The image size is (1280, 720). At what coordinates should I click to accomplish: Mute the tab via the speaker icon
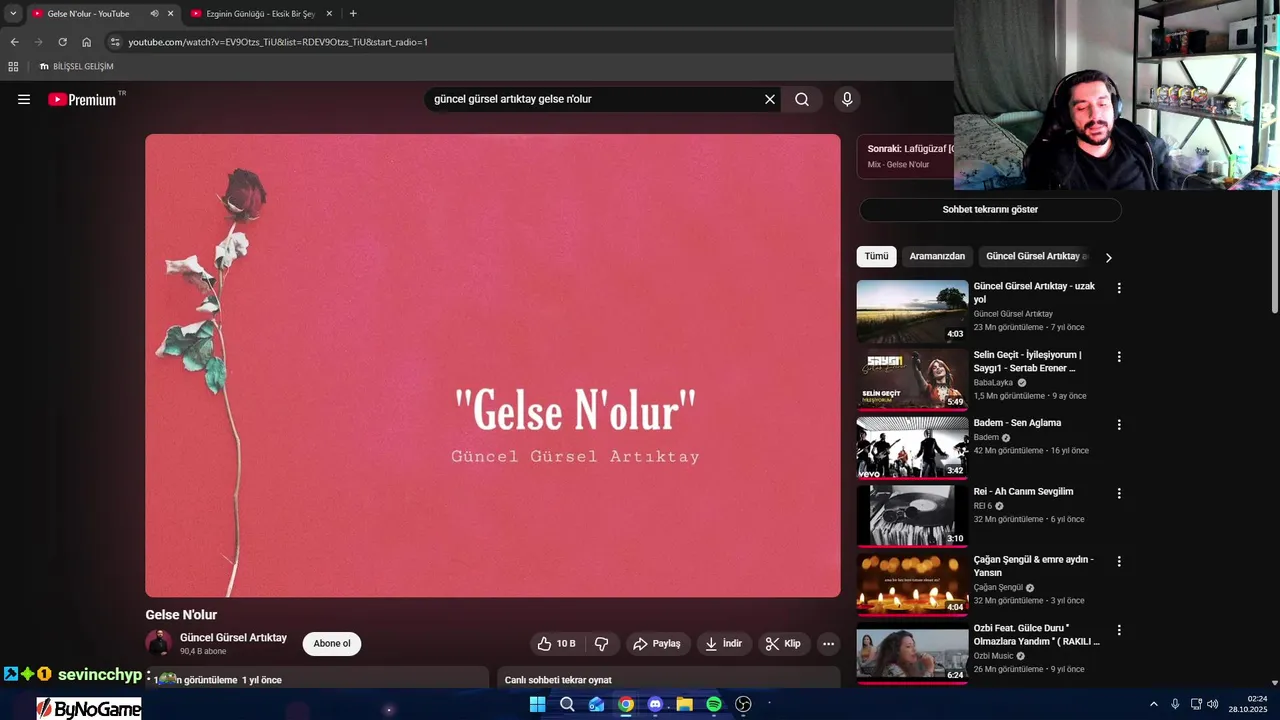[x=154, y=14]
